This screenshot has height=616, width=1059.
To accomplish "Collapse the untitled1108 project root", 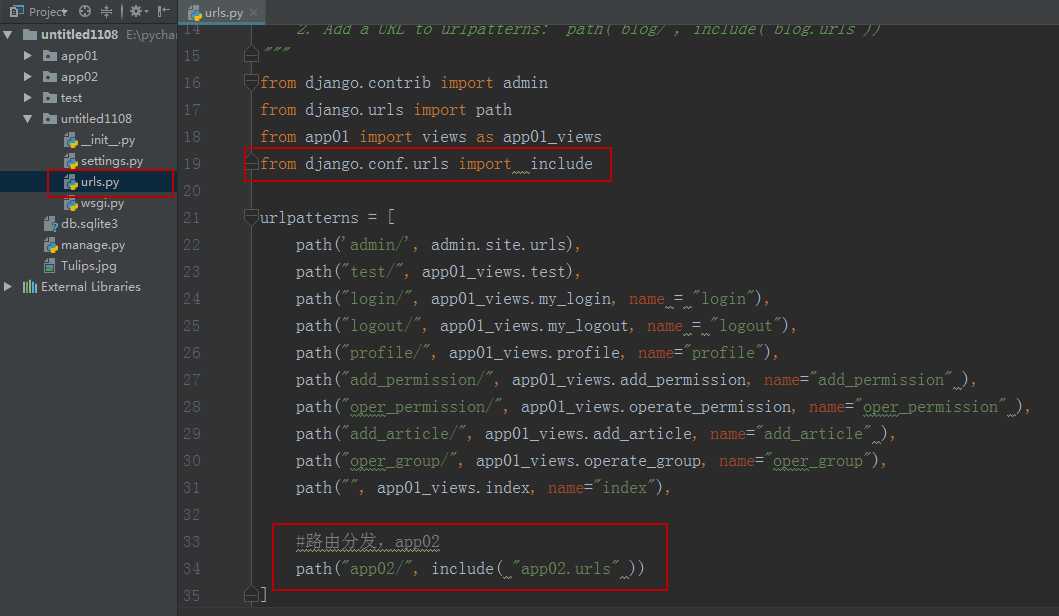I will tap(7, 34).
